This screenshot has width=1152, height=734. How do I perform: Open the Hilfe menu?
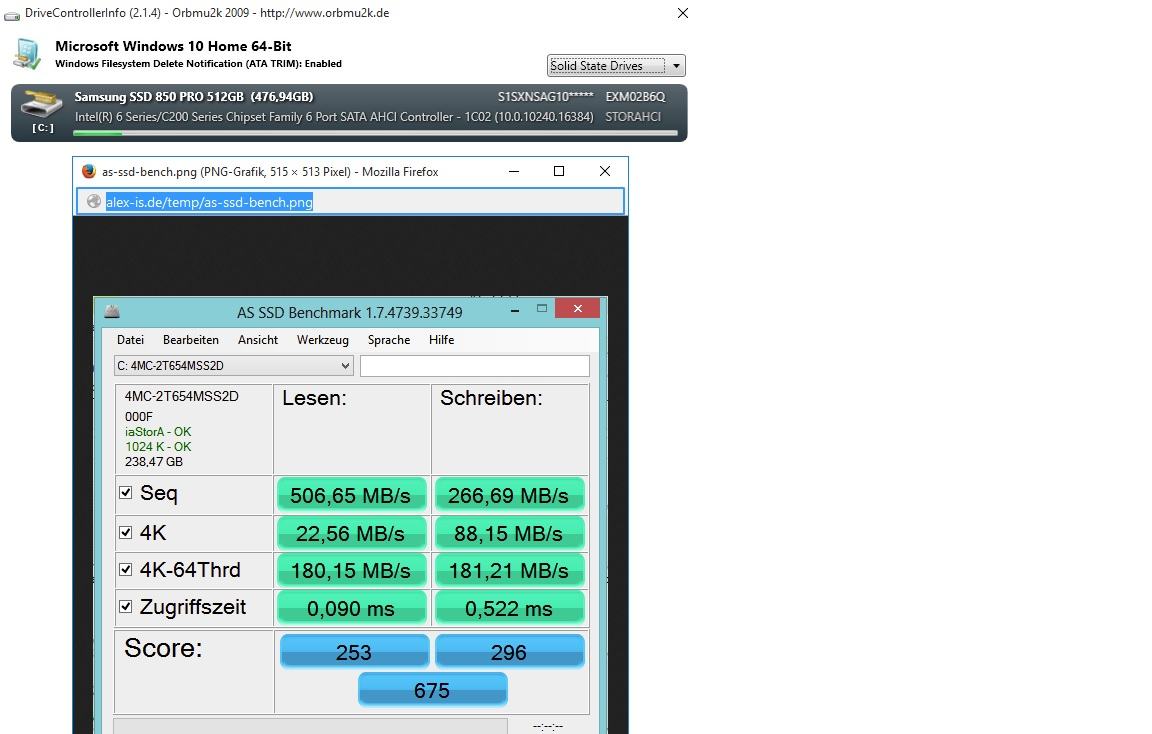[x=442, y=339]
